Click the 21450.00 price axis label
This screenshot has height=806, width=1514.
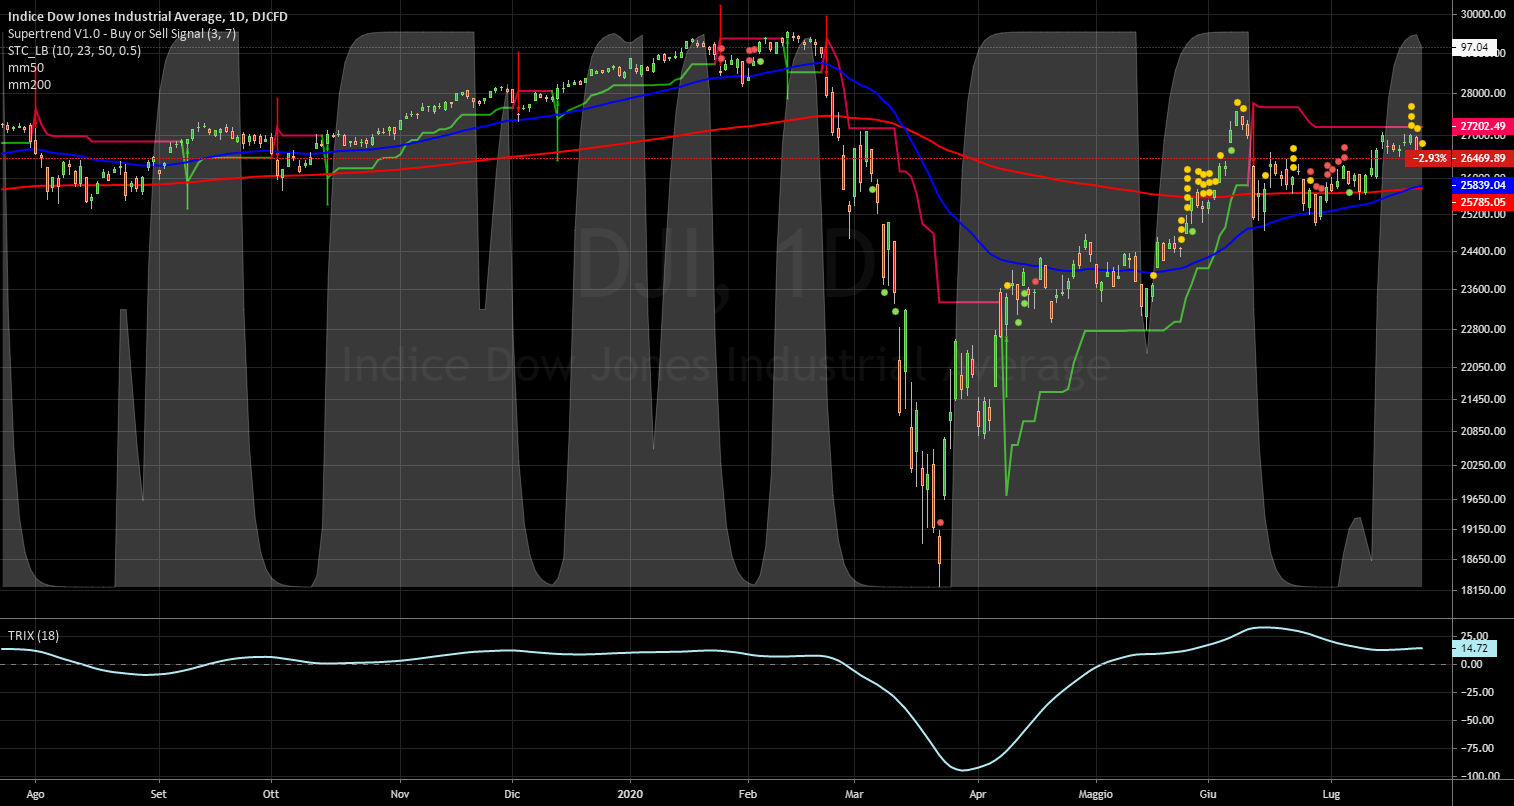[x=1482, y=399]
